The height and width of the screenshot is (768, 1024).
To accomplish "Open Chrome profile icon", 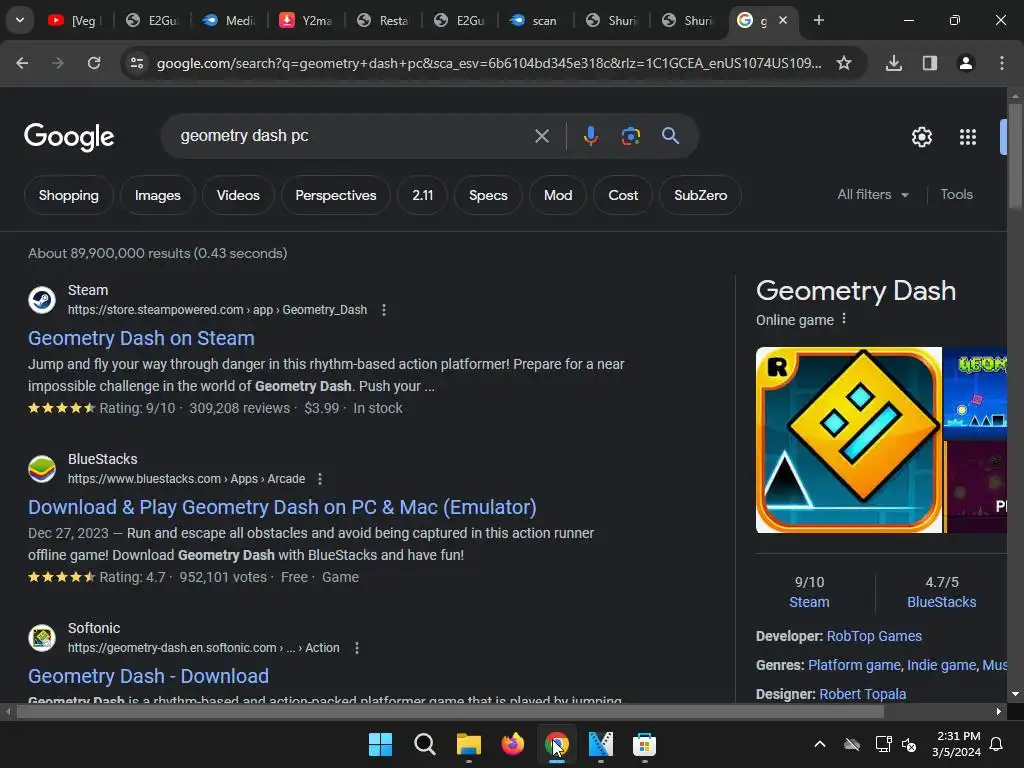I will [966, 63].
